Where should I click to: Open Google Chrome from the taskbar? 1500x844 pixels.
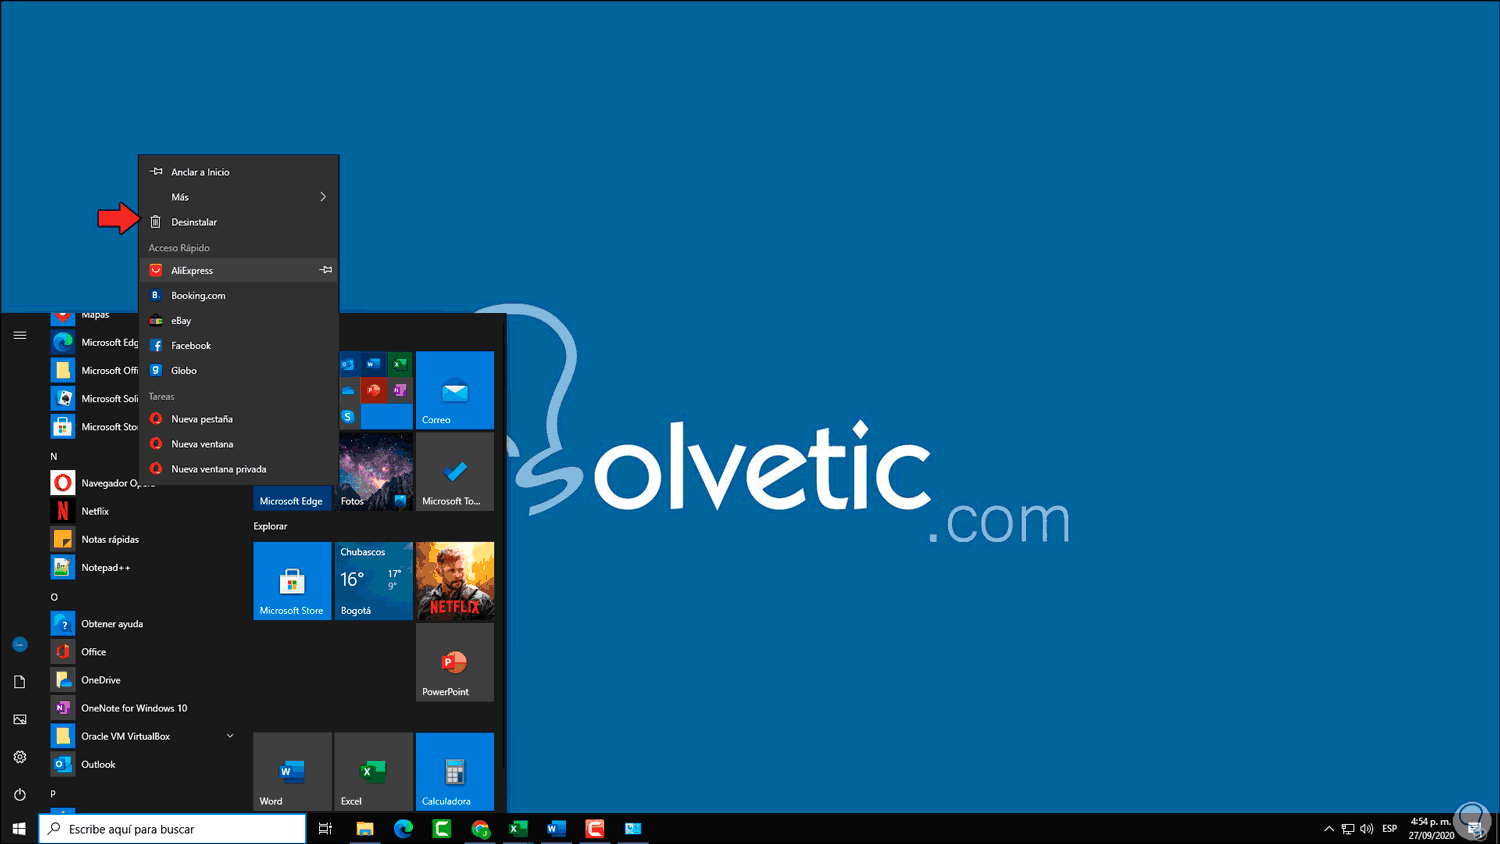click(480, 829)
